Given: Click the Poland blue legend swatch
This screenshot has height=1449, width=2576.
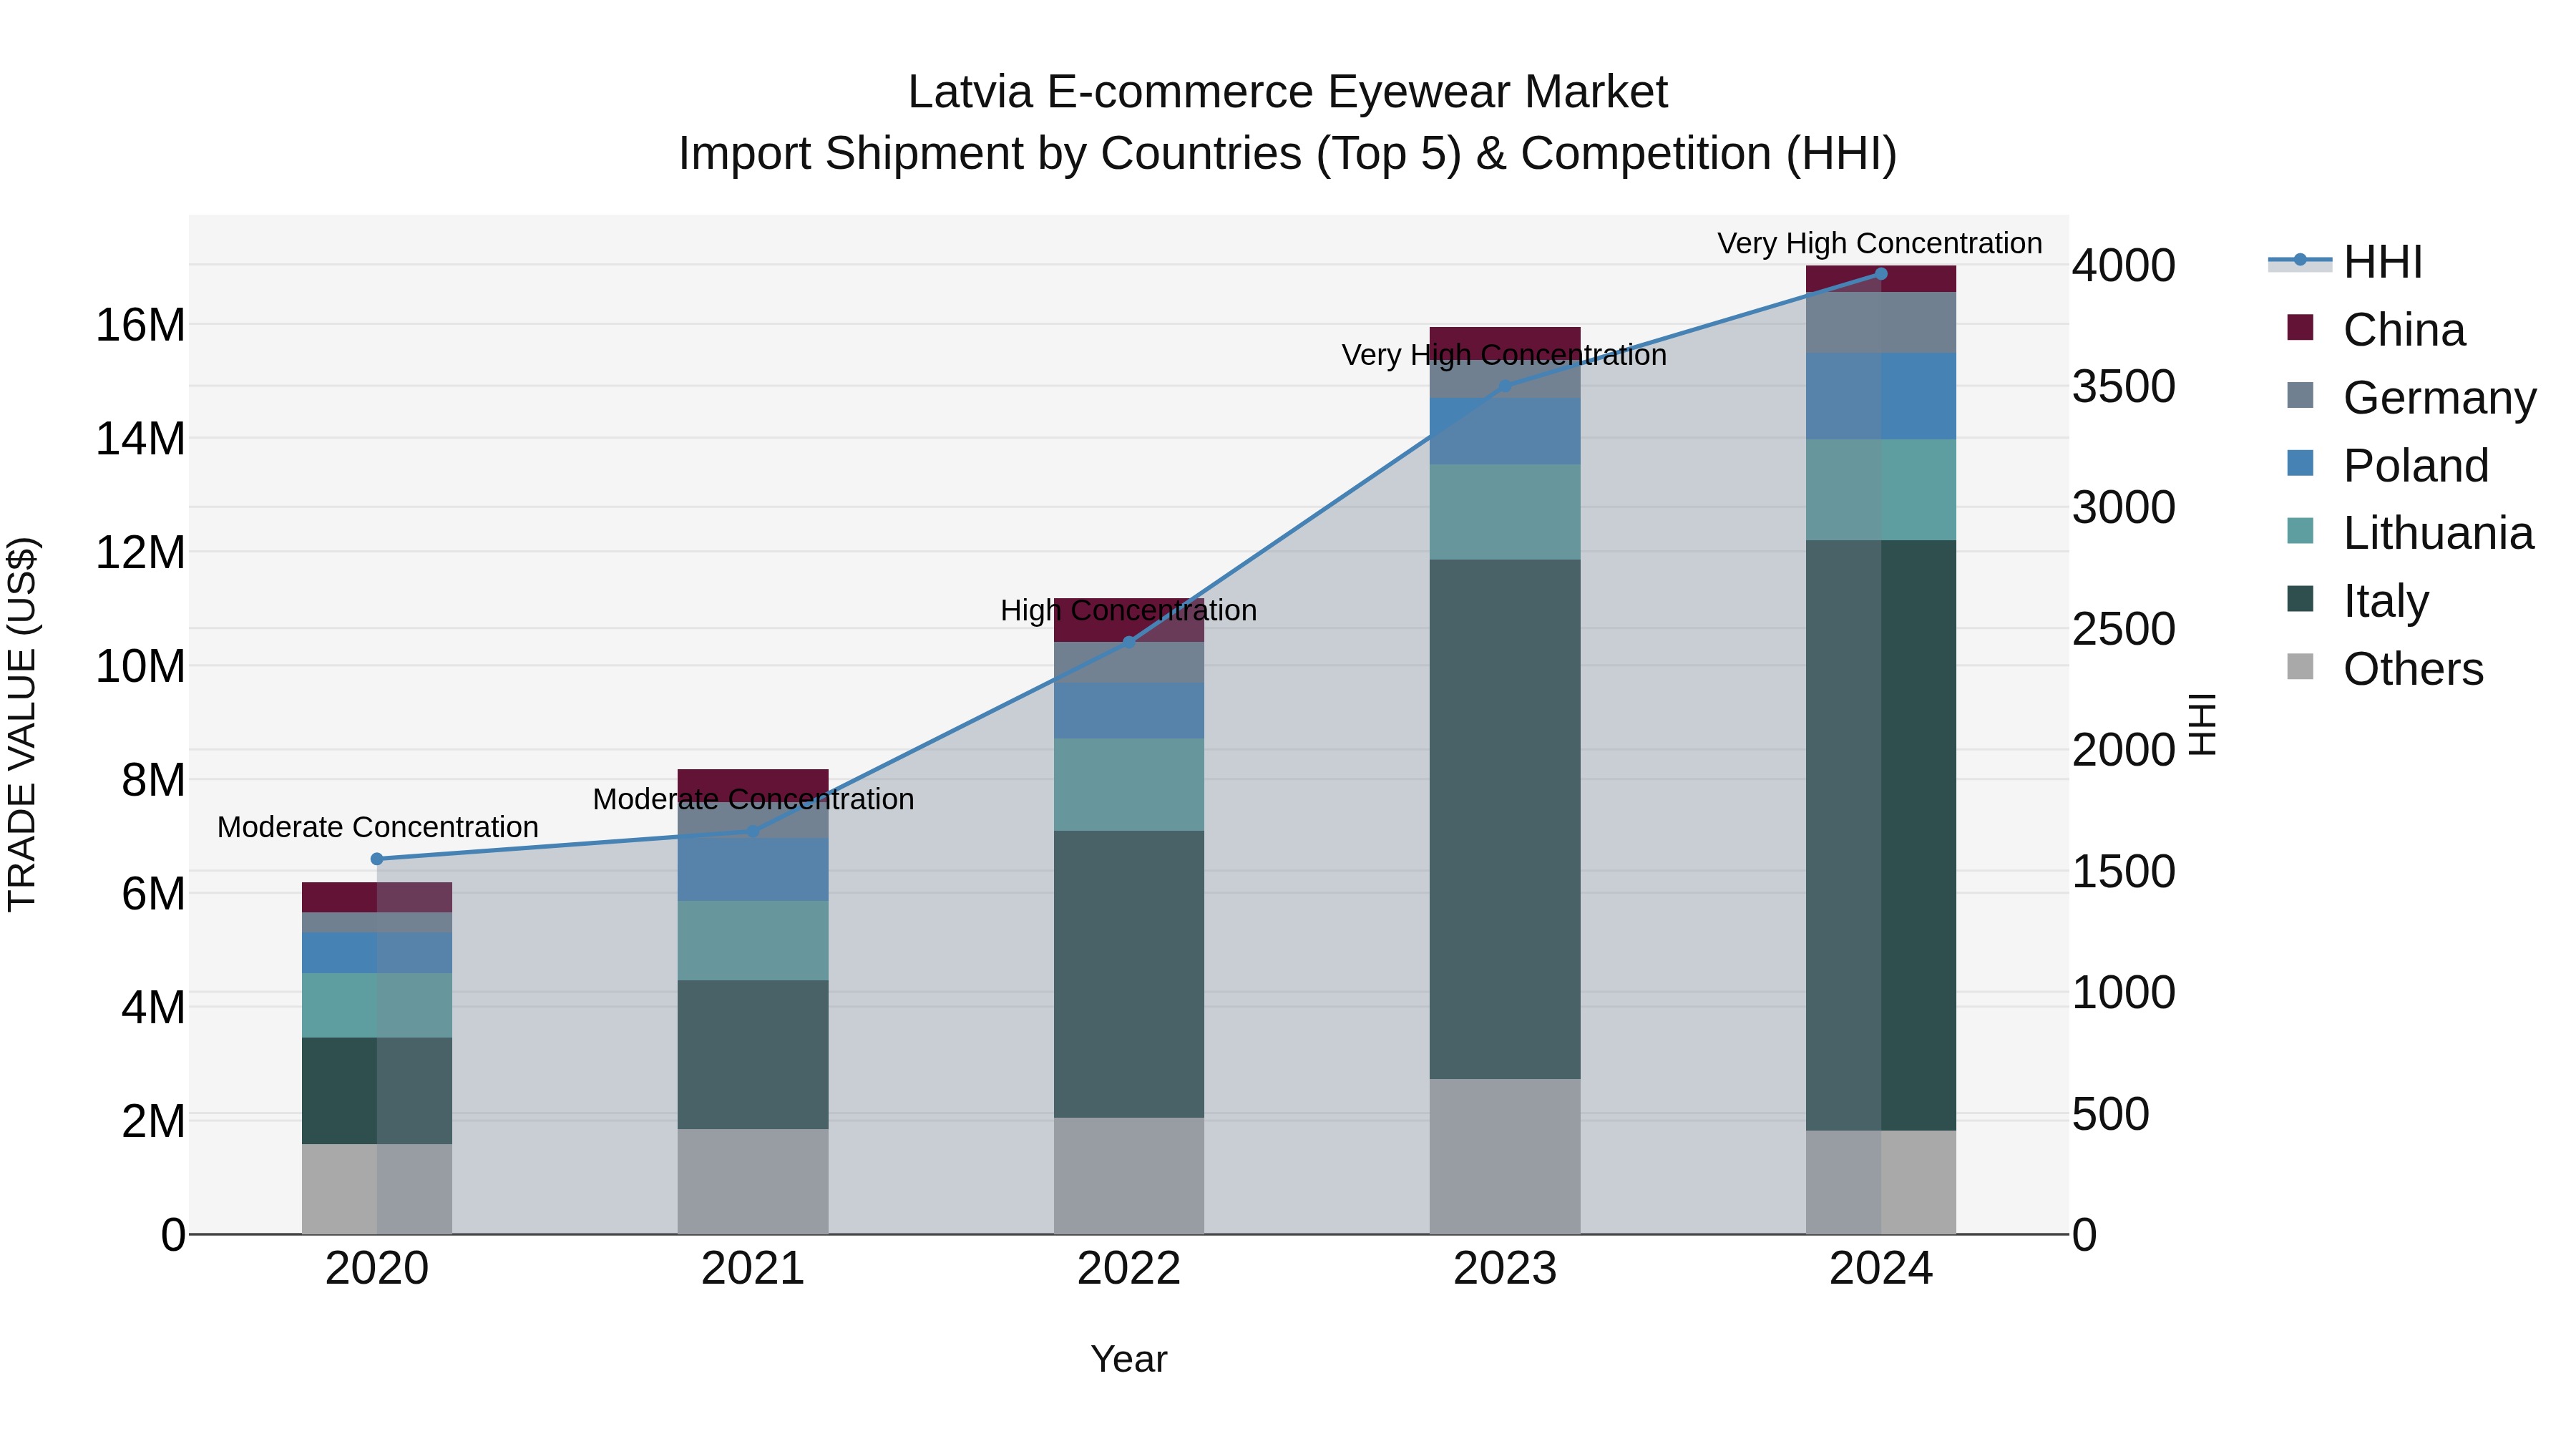Looking at the screenshot, I should 2300,463.
